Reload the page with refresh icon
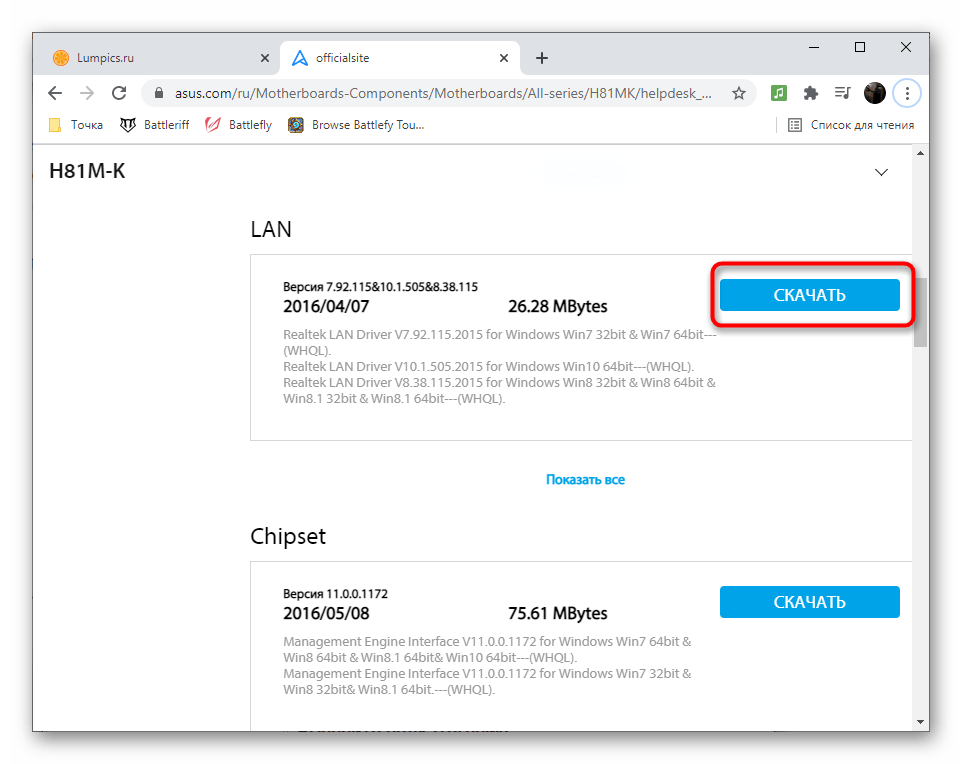Viewport: 962px width, 764px height. tap(119, 93)
